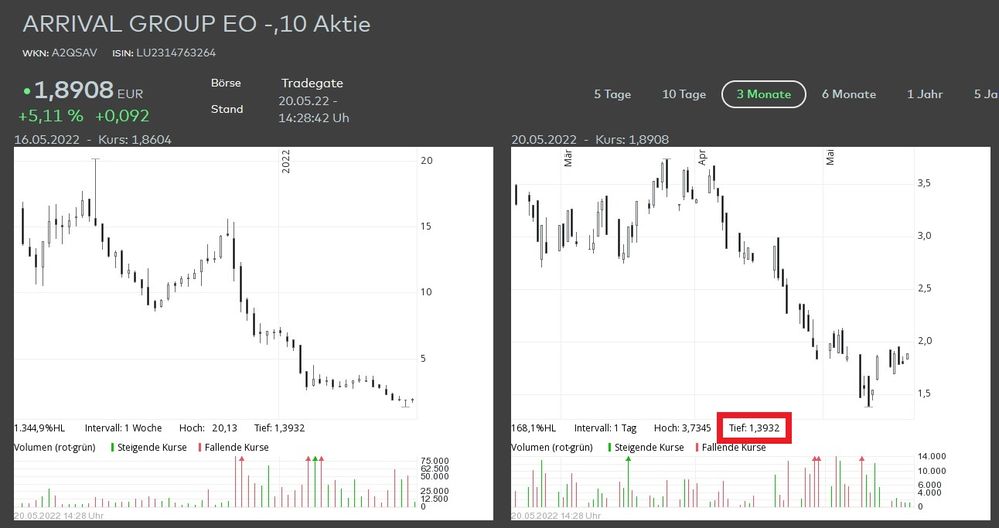
Task: Click the Tradegate exchange name
Action: [x=312, y=83]
